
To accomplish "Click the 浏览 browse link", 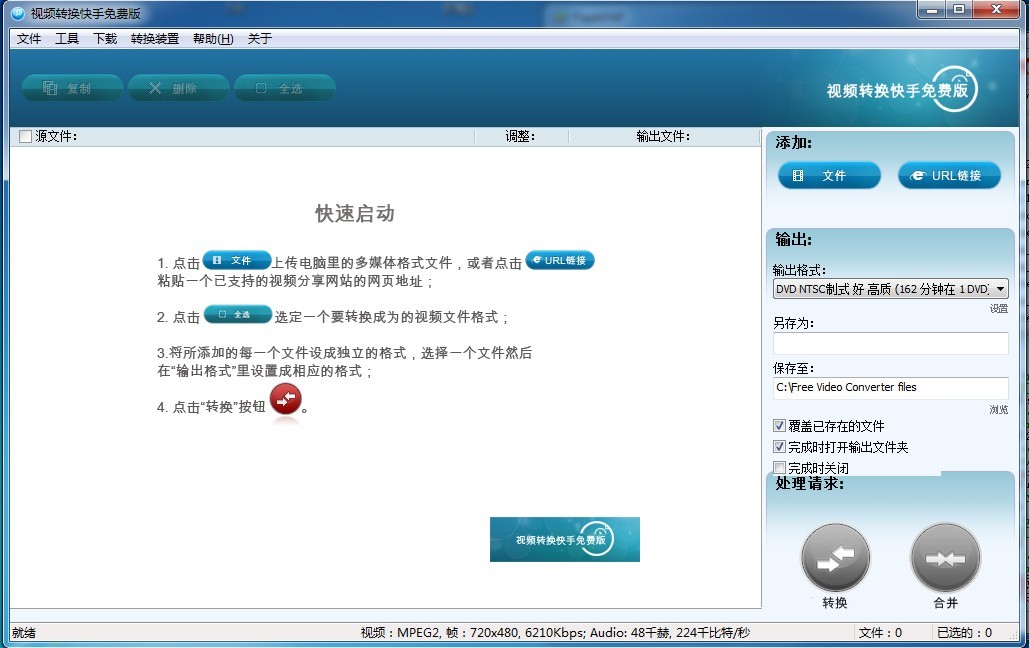I will 998,410.
